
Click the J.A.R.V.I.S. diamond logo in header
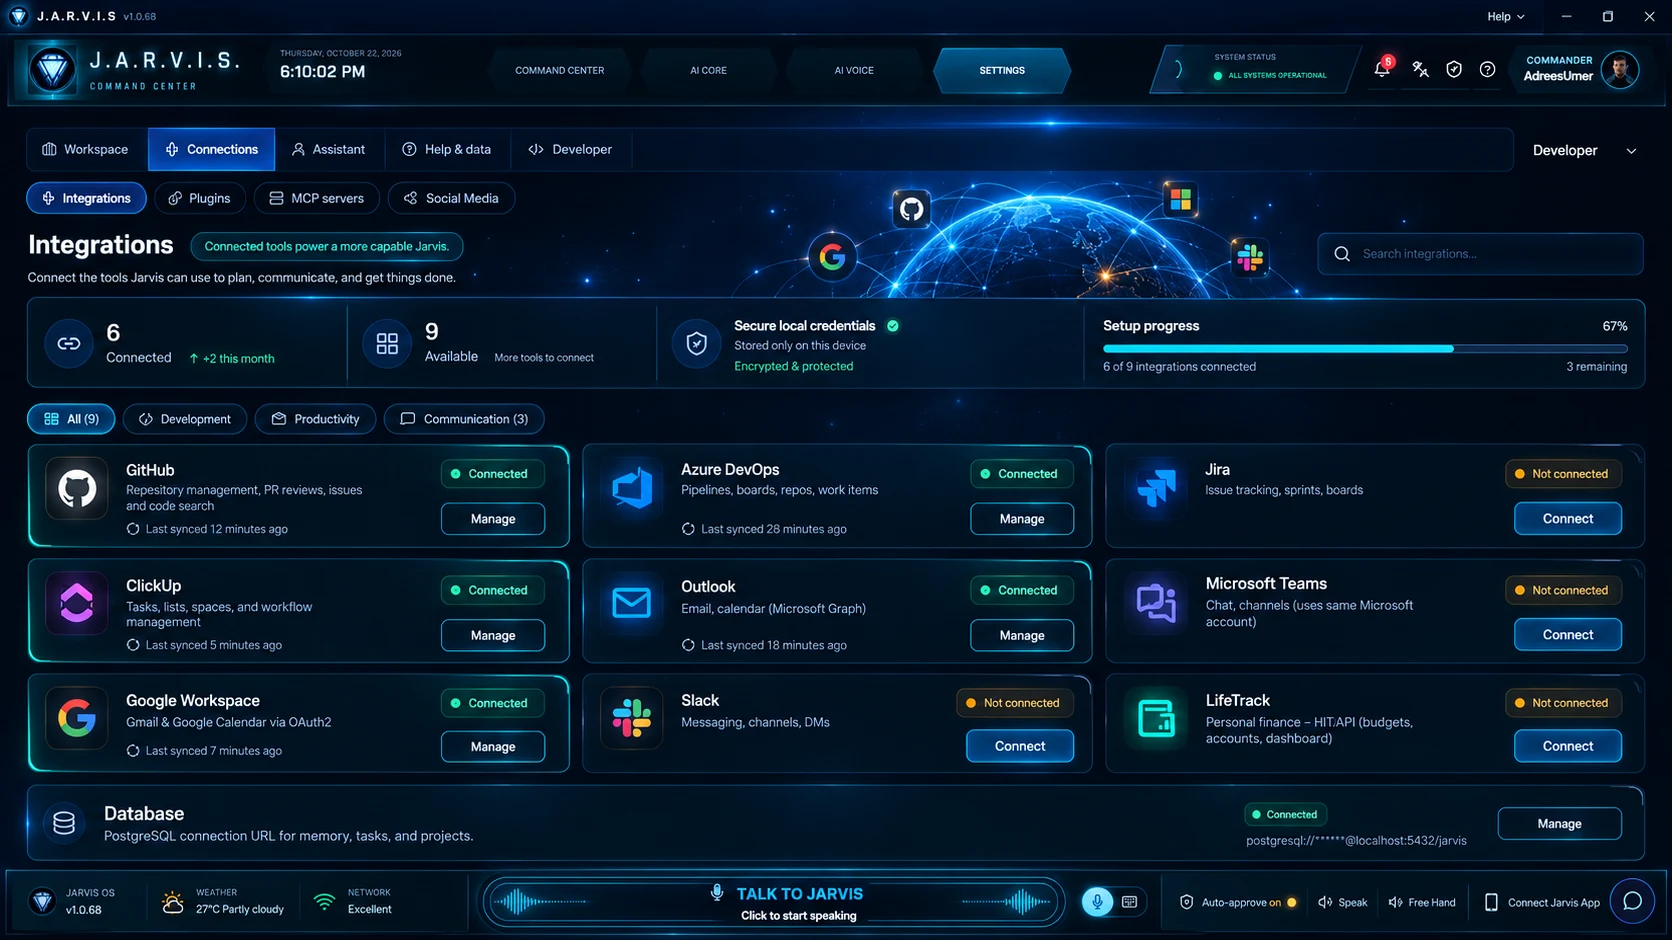click(x=52, y=70)
